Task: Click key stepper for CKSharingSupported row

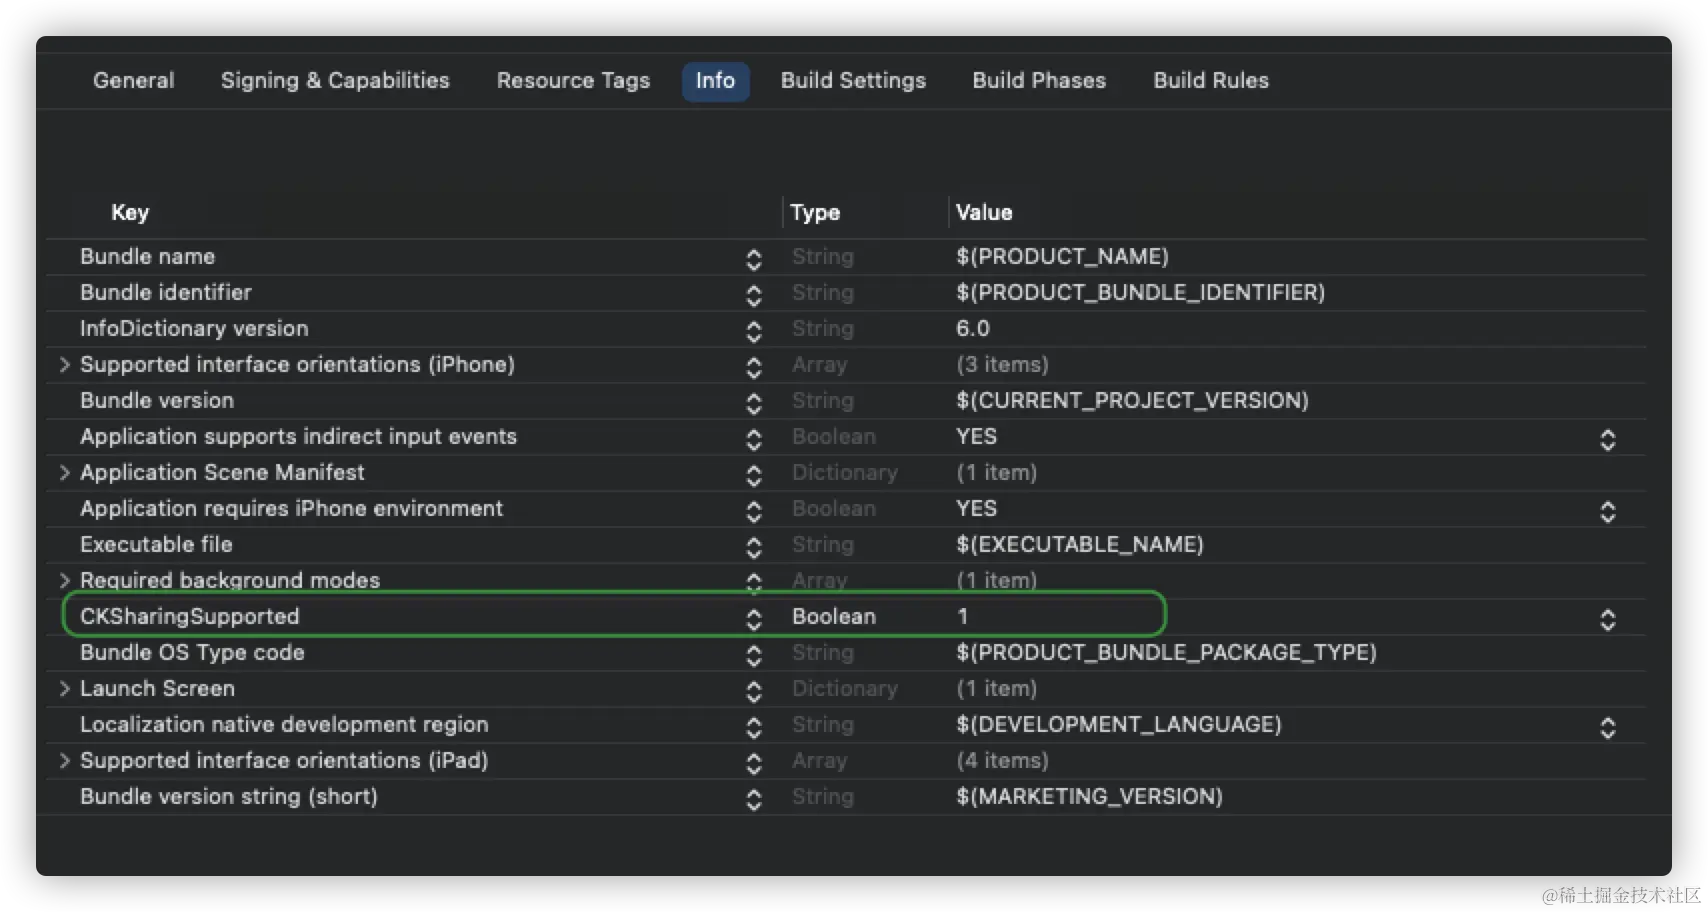Action: point(754,619)
